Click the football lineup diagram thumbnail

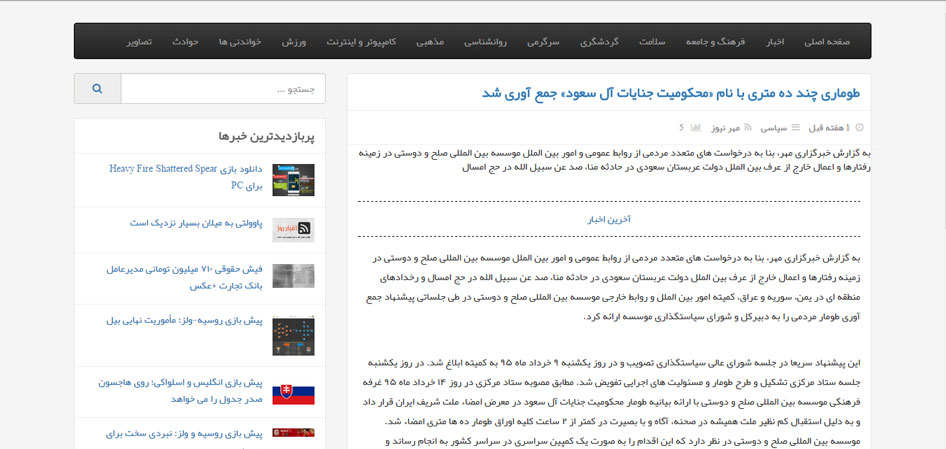(x=293, y=336)
